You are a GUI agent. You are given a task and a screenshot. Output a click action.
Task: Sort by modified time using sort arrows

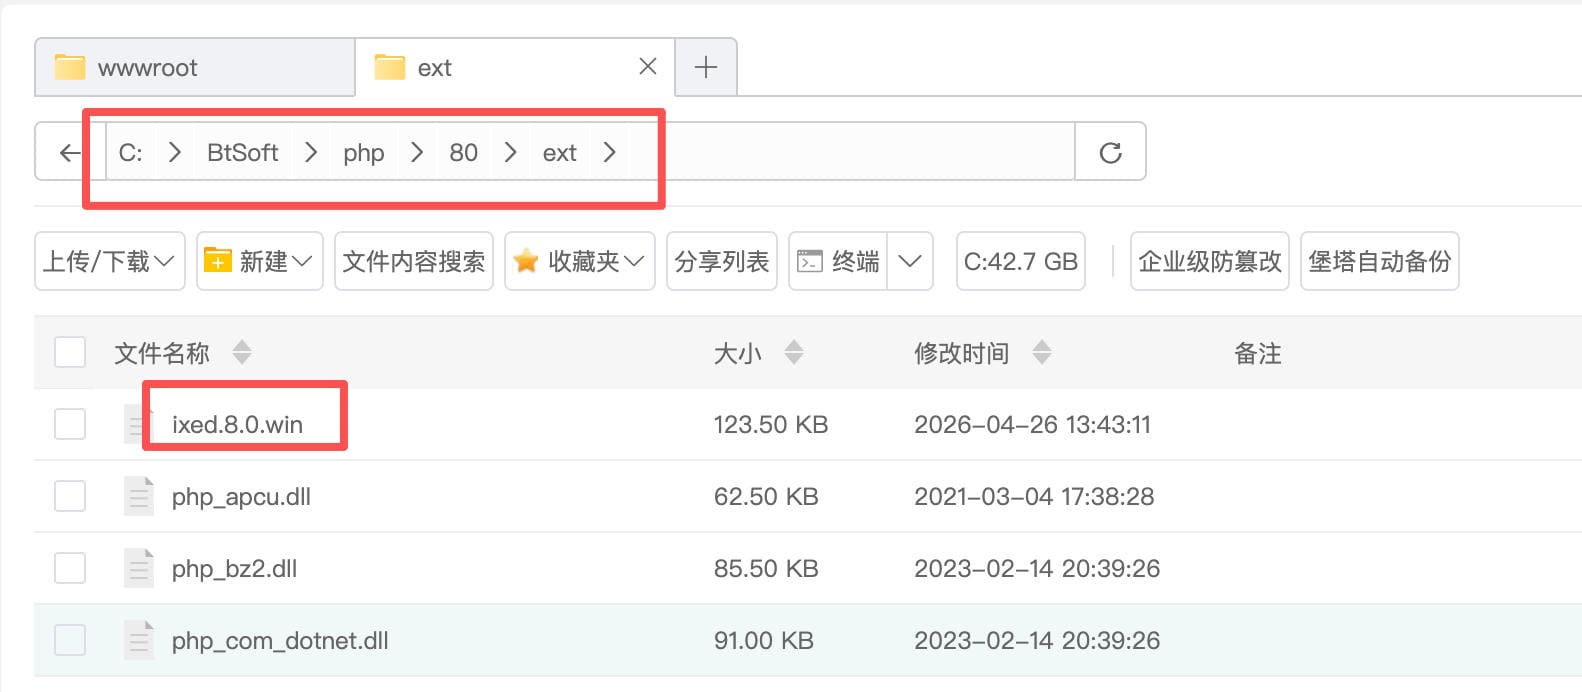click(x=1042, y=353)
